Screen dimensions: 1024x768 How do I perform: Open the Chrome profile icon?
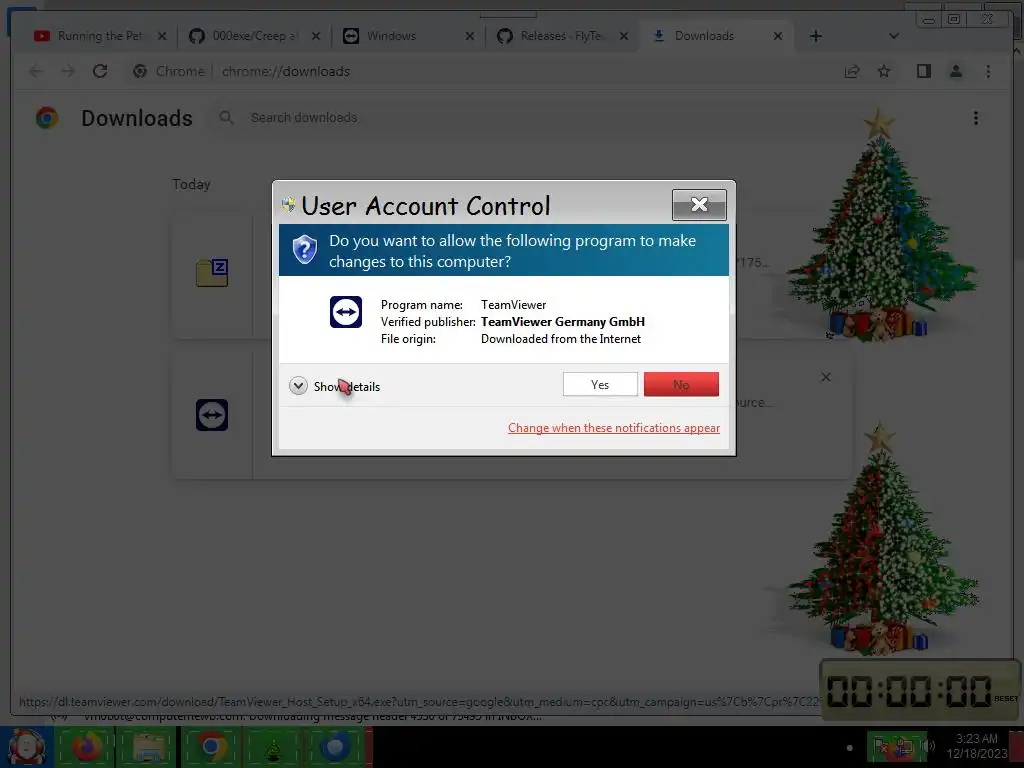tap(955, 71)
